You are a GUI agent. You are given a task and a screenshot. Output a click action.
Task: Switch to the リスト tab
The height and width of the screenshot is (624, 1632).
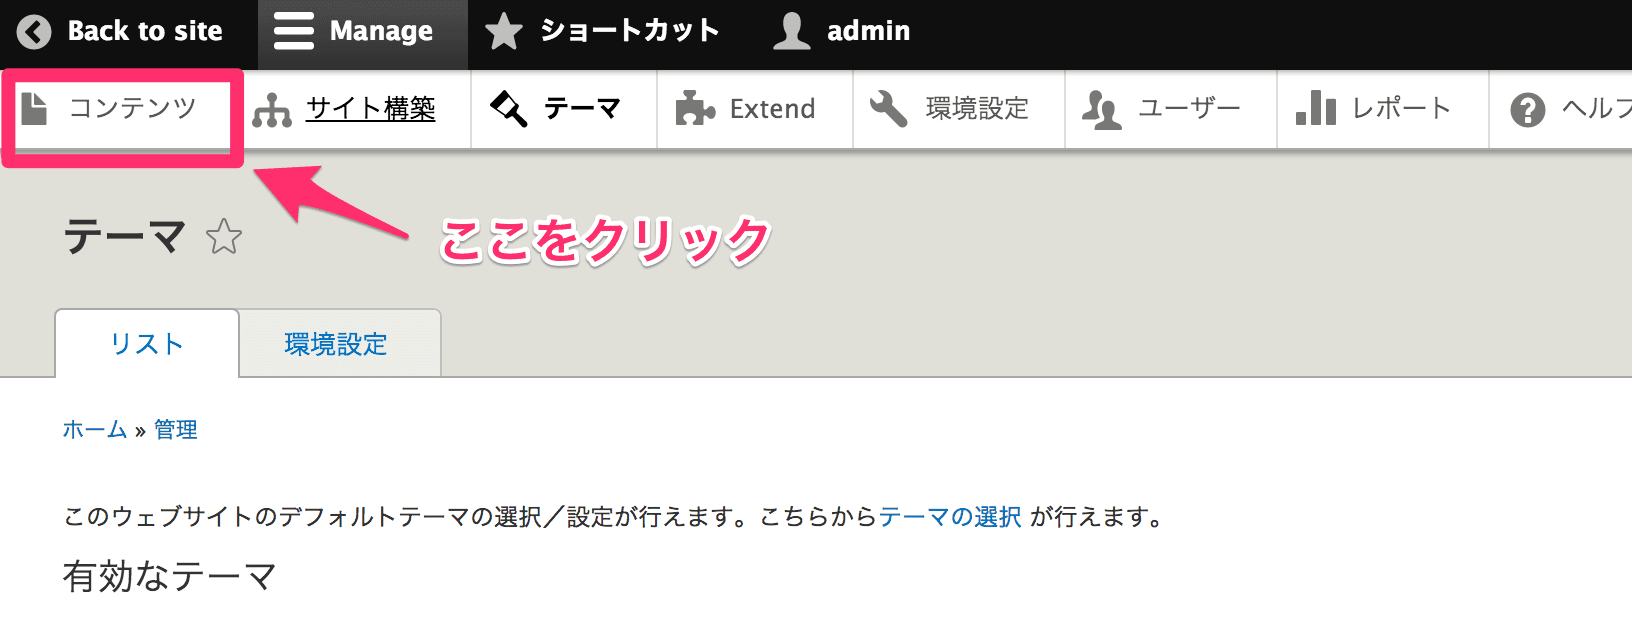pos(147,343)
